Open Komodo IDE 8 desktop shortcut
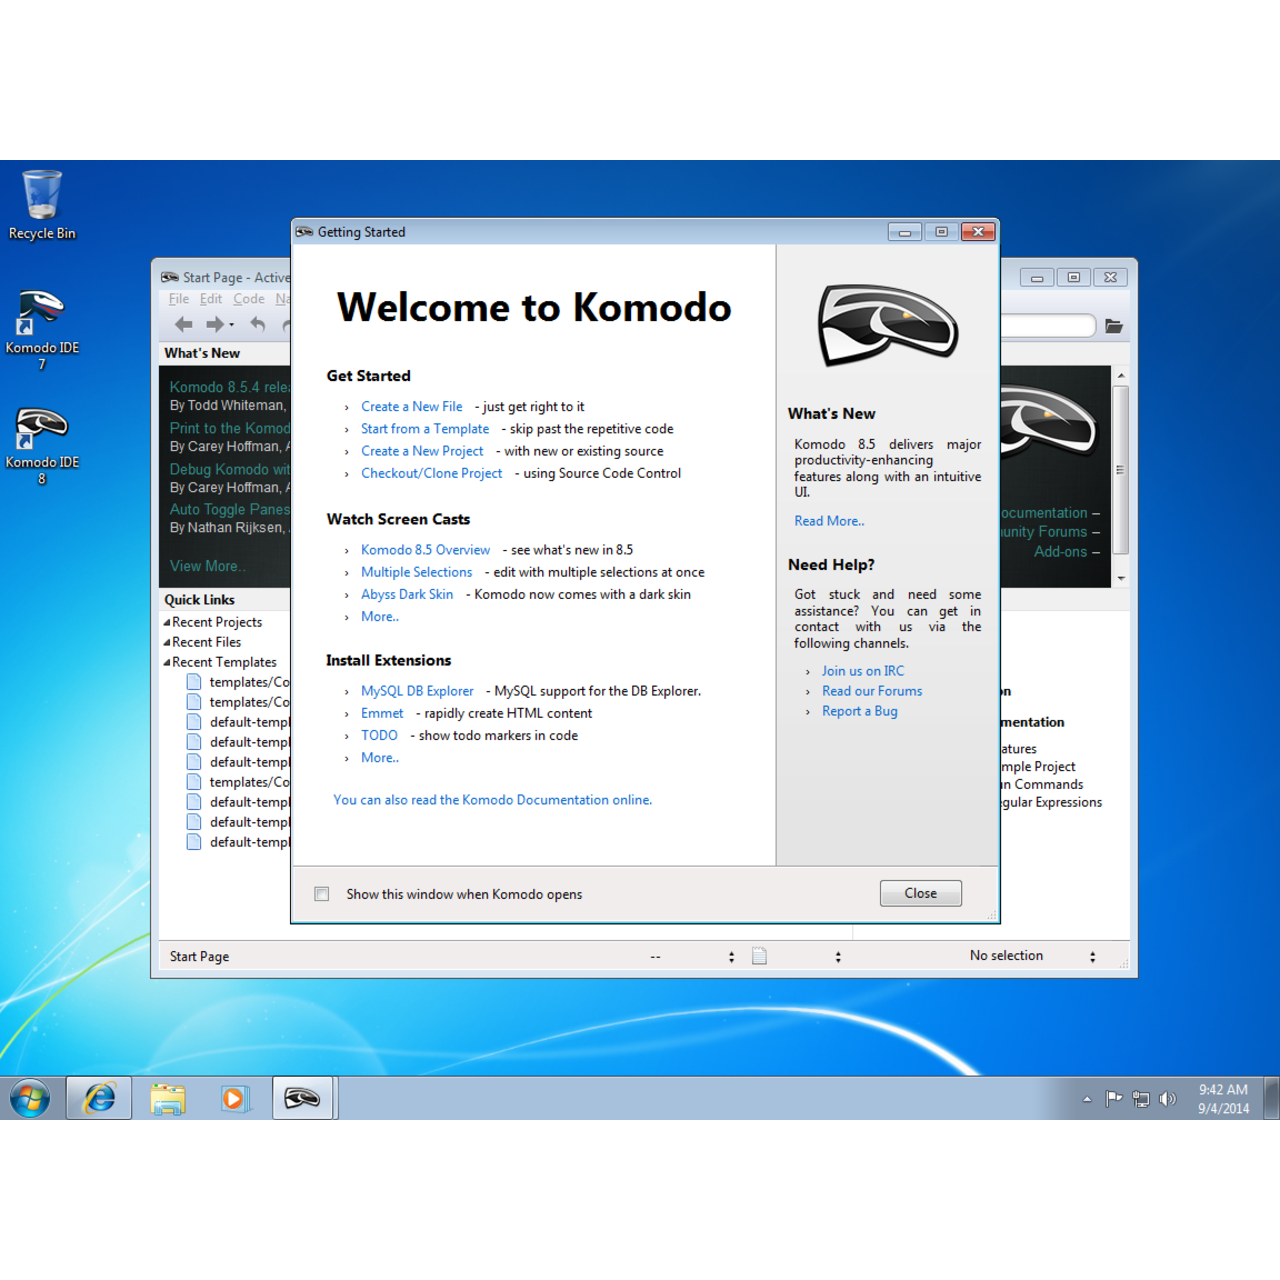The height and width of the screenshot is (1280, 1280). 42,445
